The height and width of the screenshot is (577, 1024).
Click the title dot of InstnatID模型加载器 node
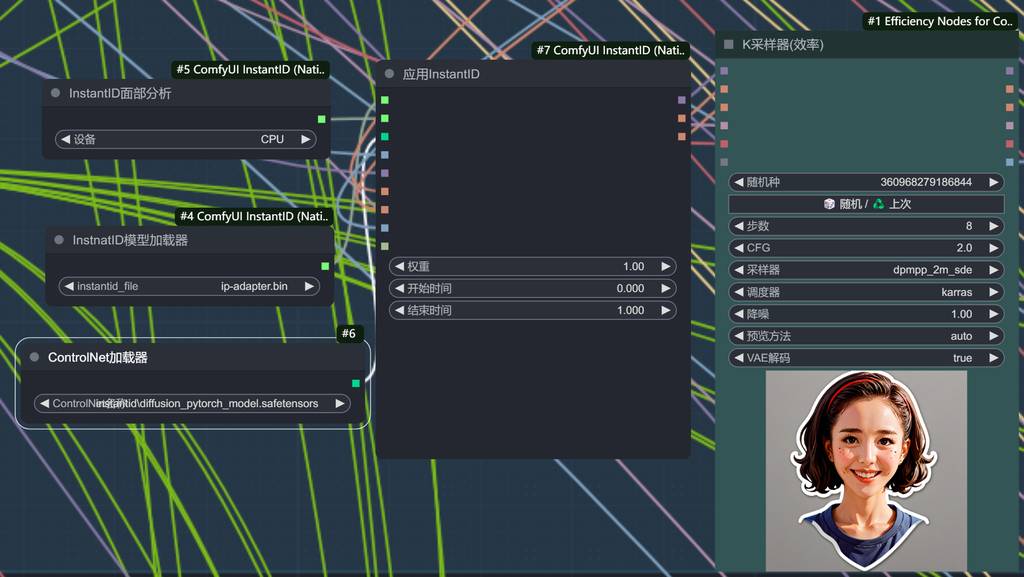point(60,240)
